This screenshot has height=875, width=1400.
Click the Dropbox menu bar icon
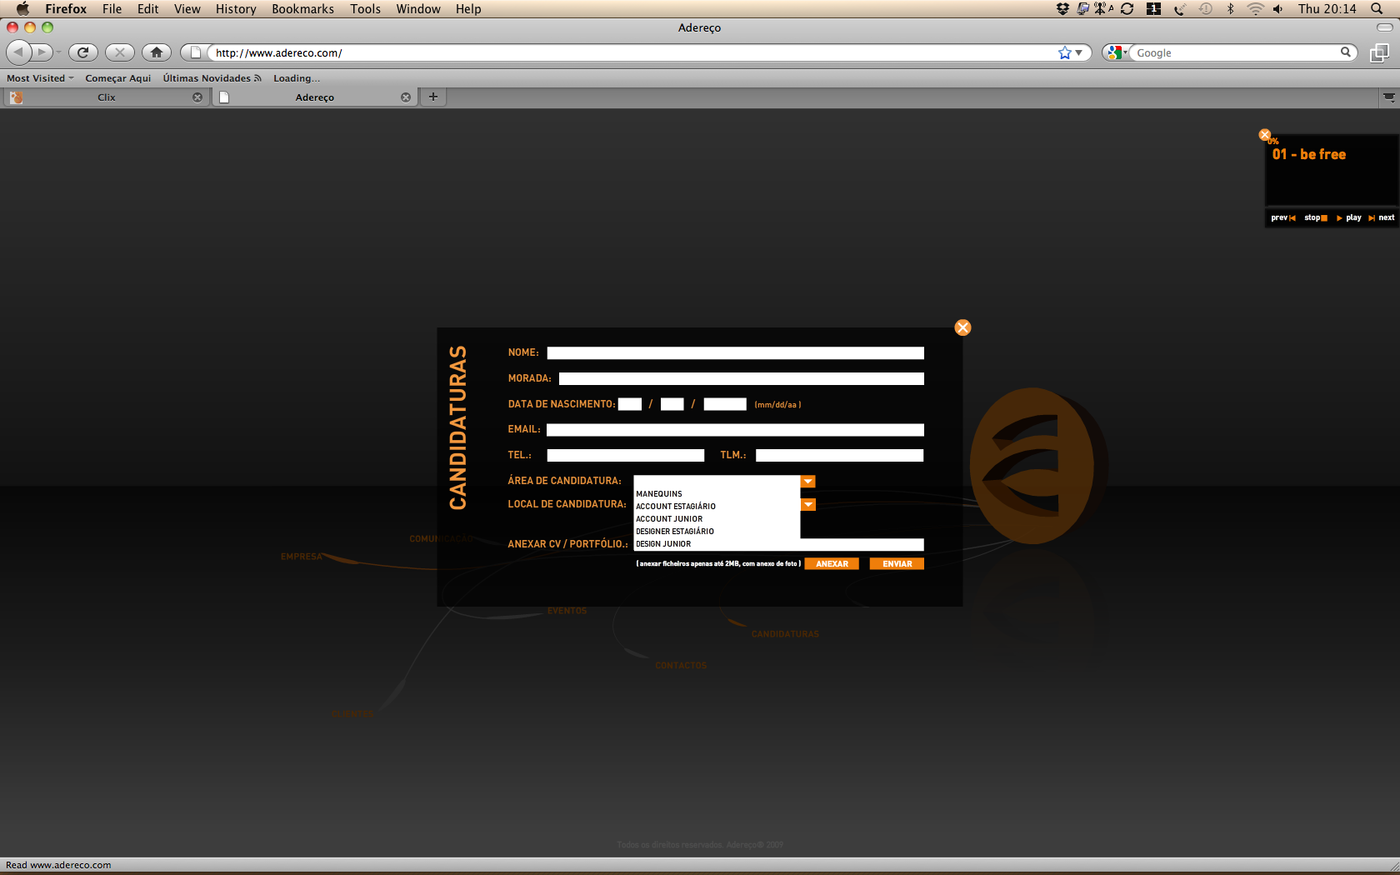[x=1063, y=9]
